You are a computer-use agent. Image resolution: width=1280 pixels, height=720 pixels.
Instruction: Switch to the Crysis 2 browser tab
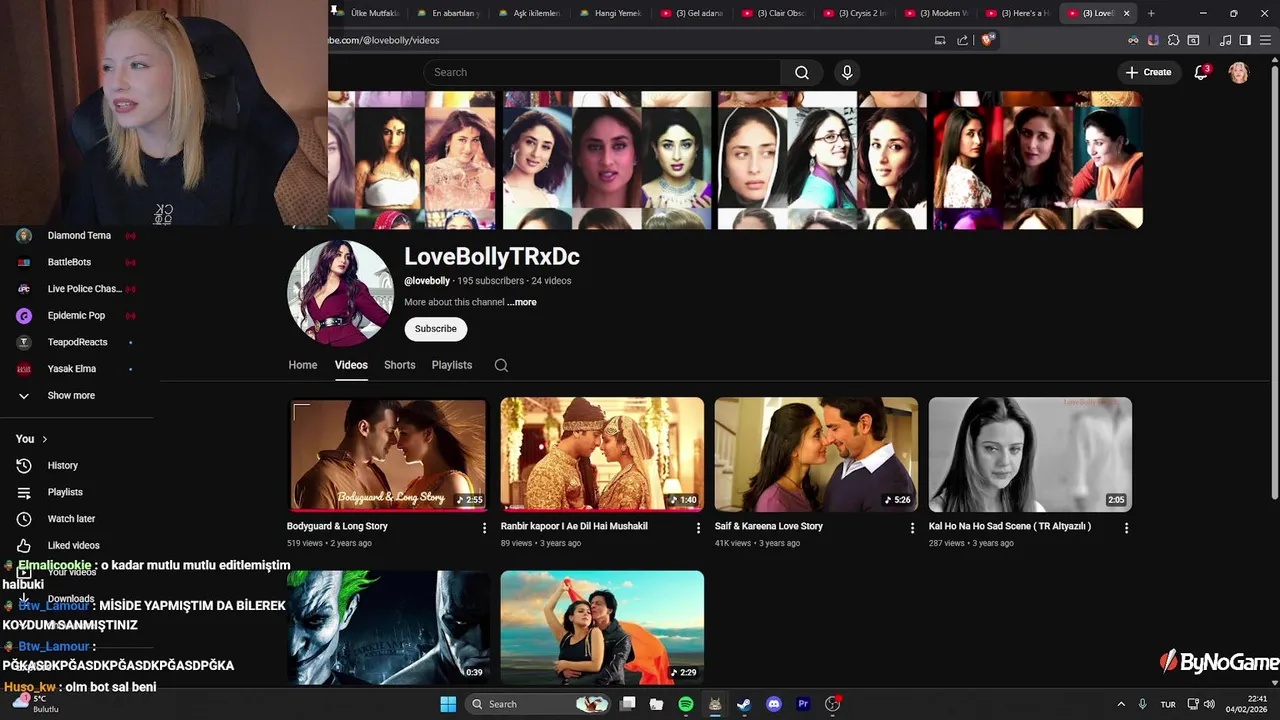pos(855,13)
